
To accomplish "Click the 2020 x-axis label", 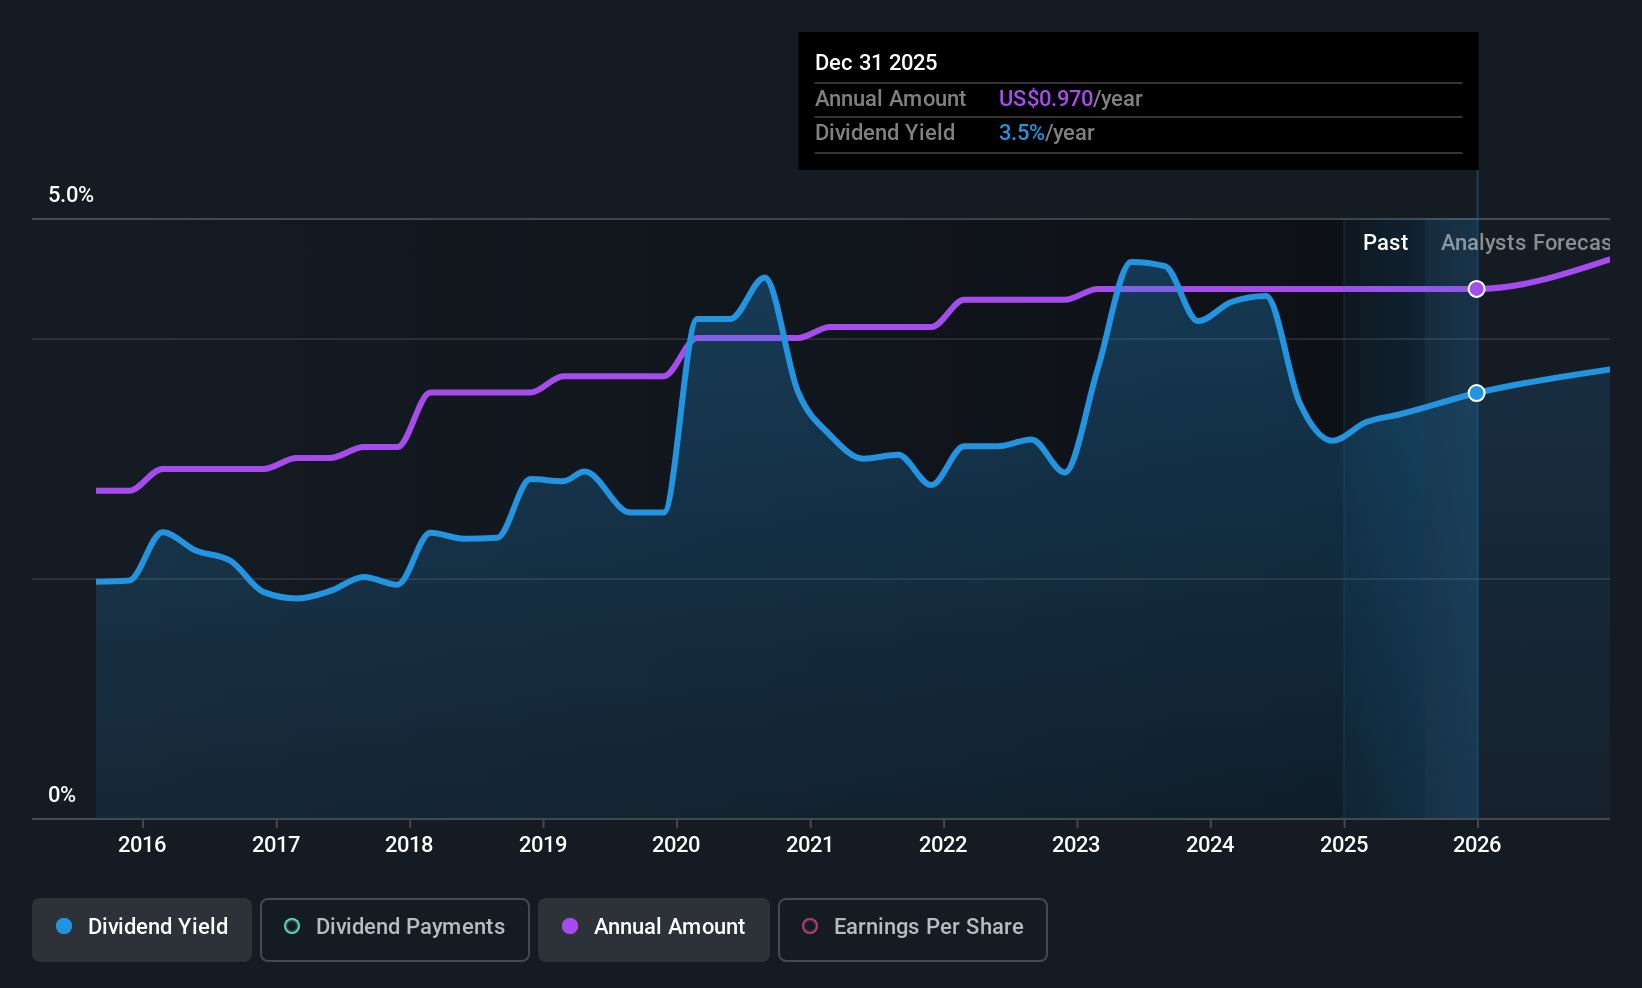I will coord(676,845).
